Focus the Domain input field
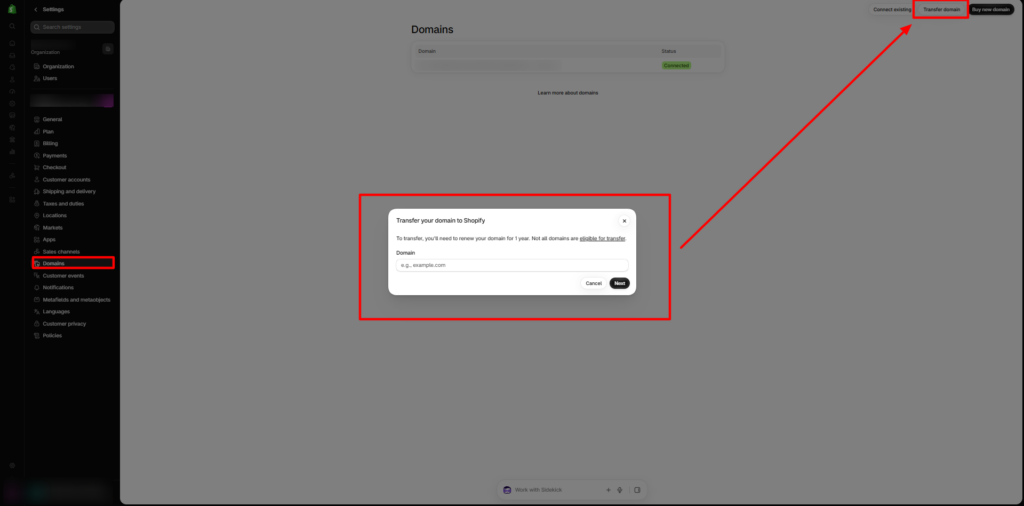1024x506 pixels. [512, 265]
